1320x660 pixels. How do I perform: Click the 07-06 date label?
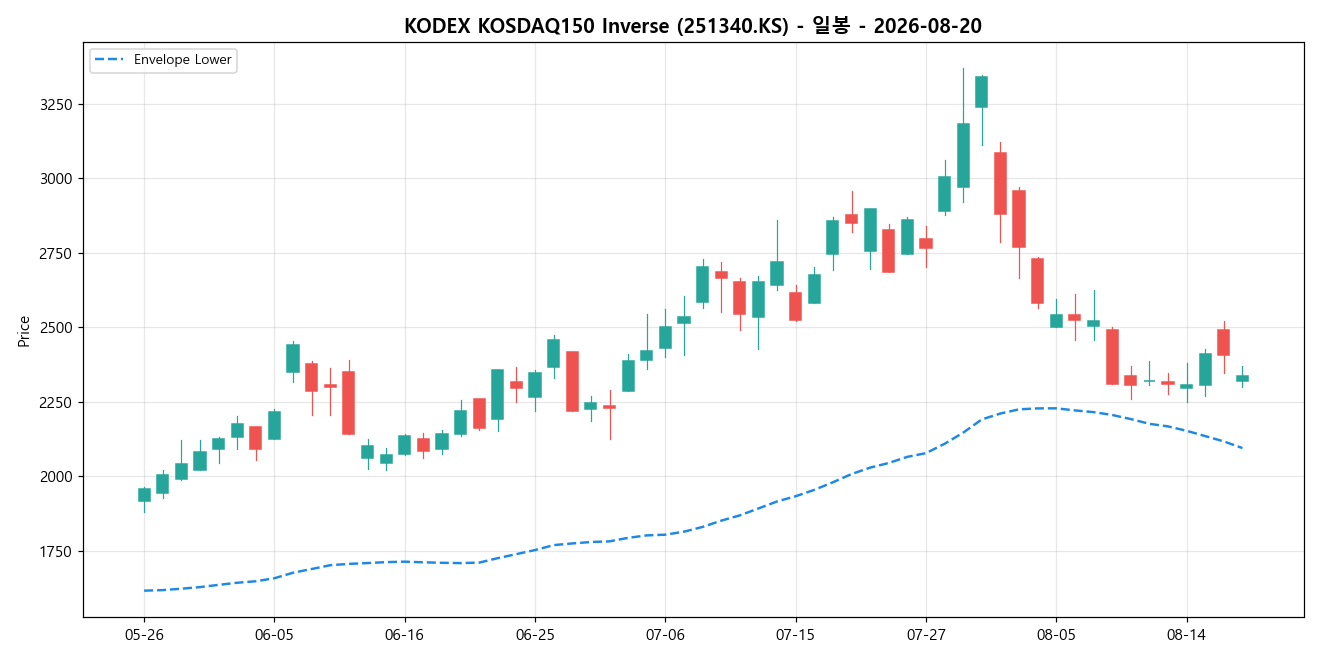click(x=665, y=634)
